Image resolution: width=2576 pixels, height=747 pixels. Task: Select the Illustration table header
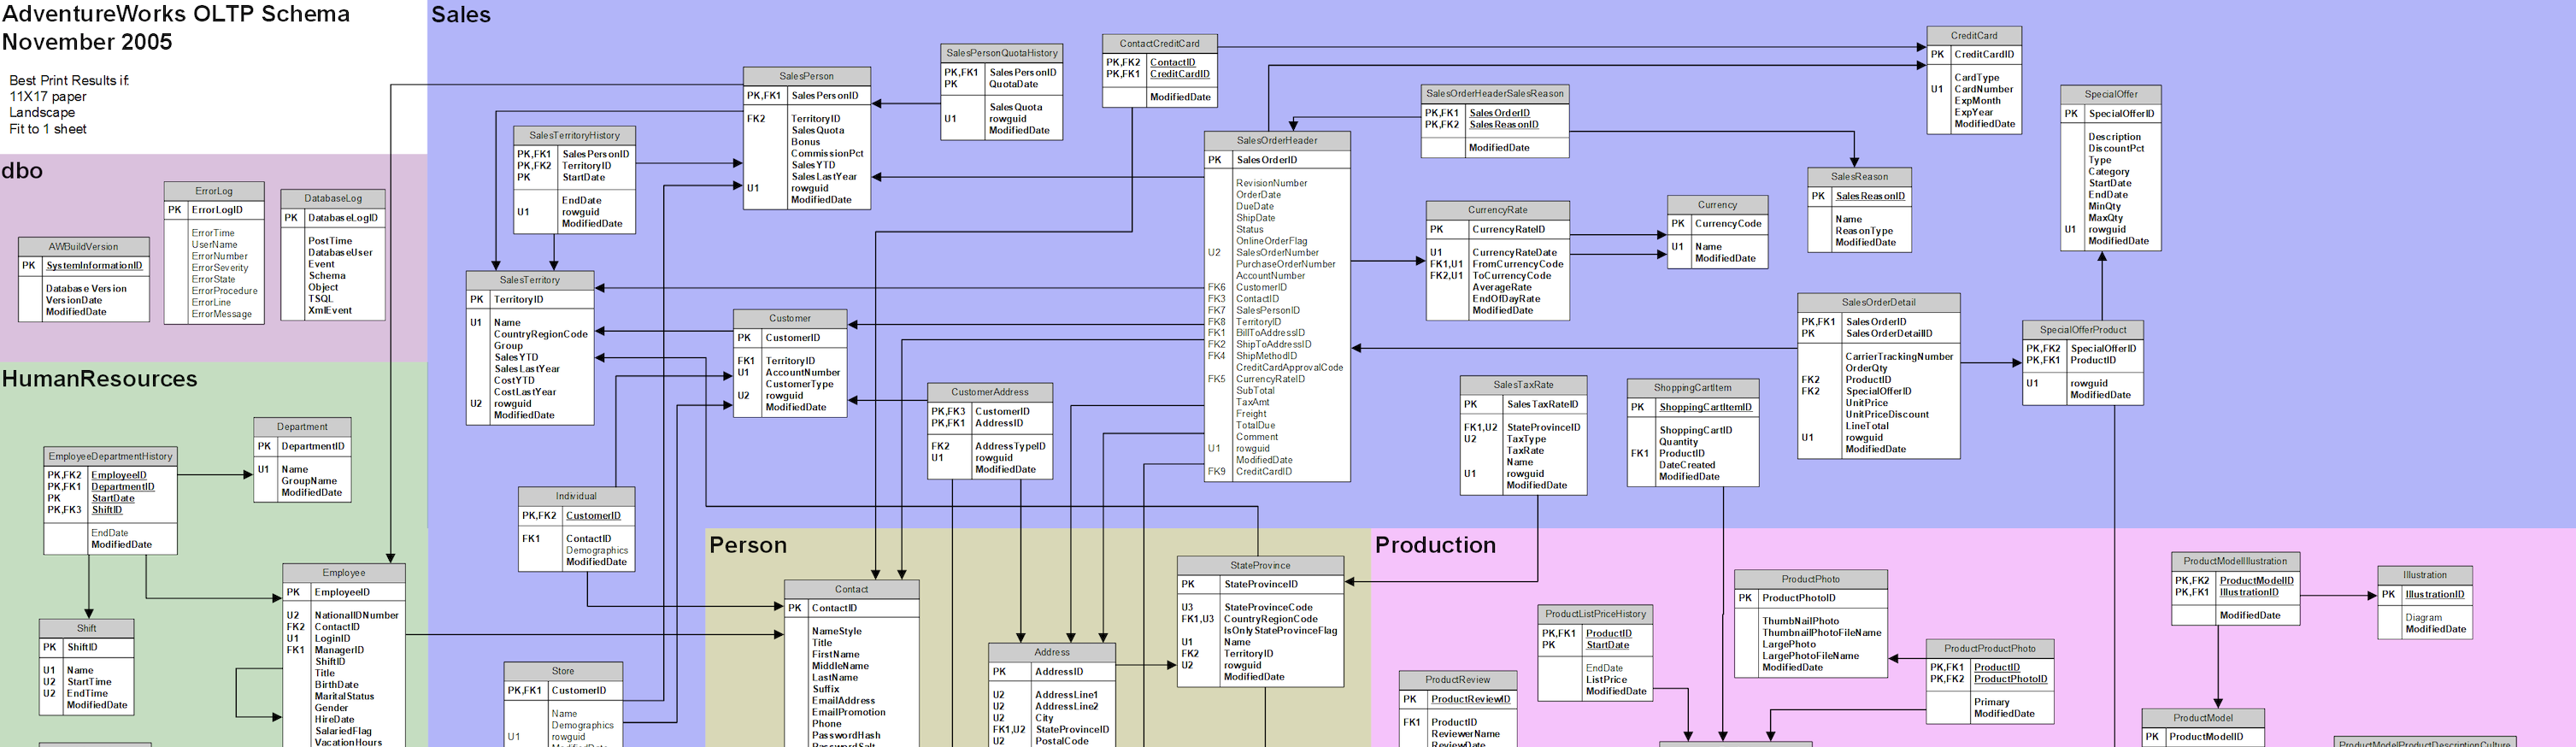coord(2425,575)
